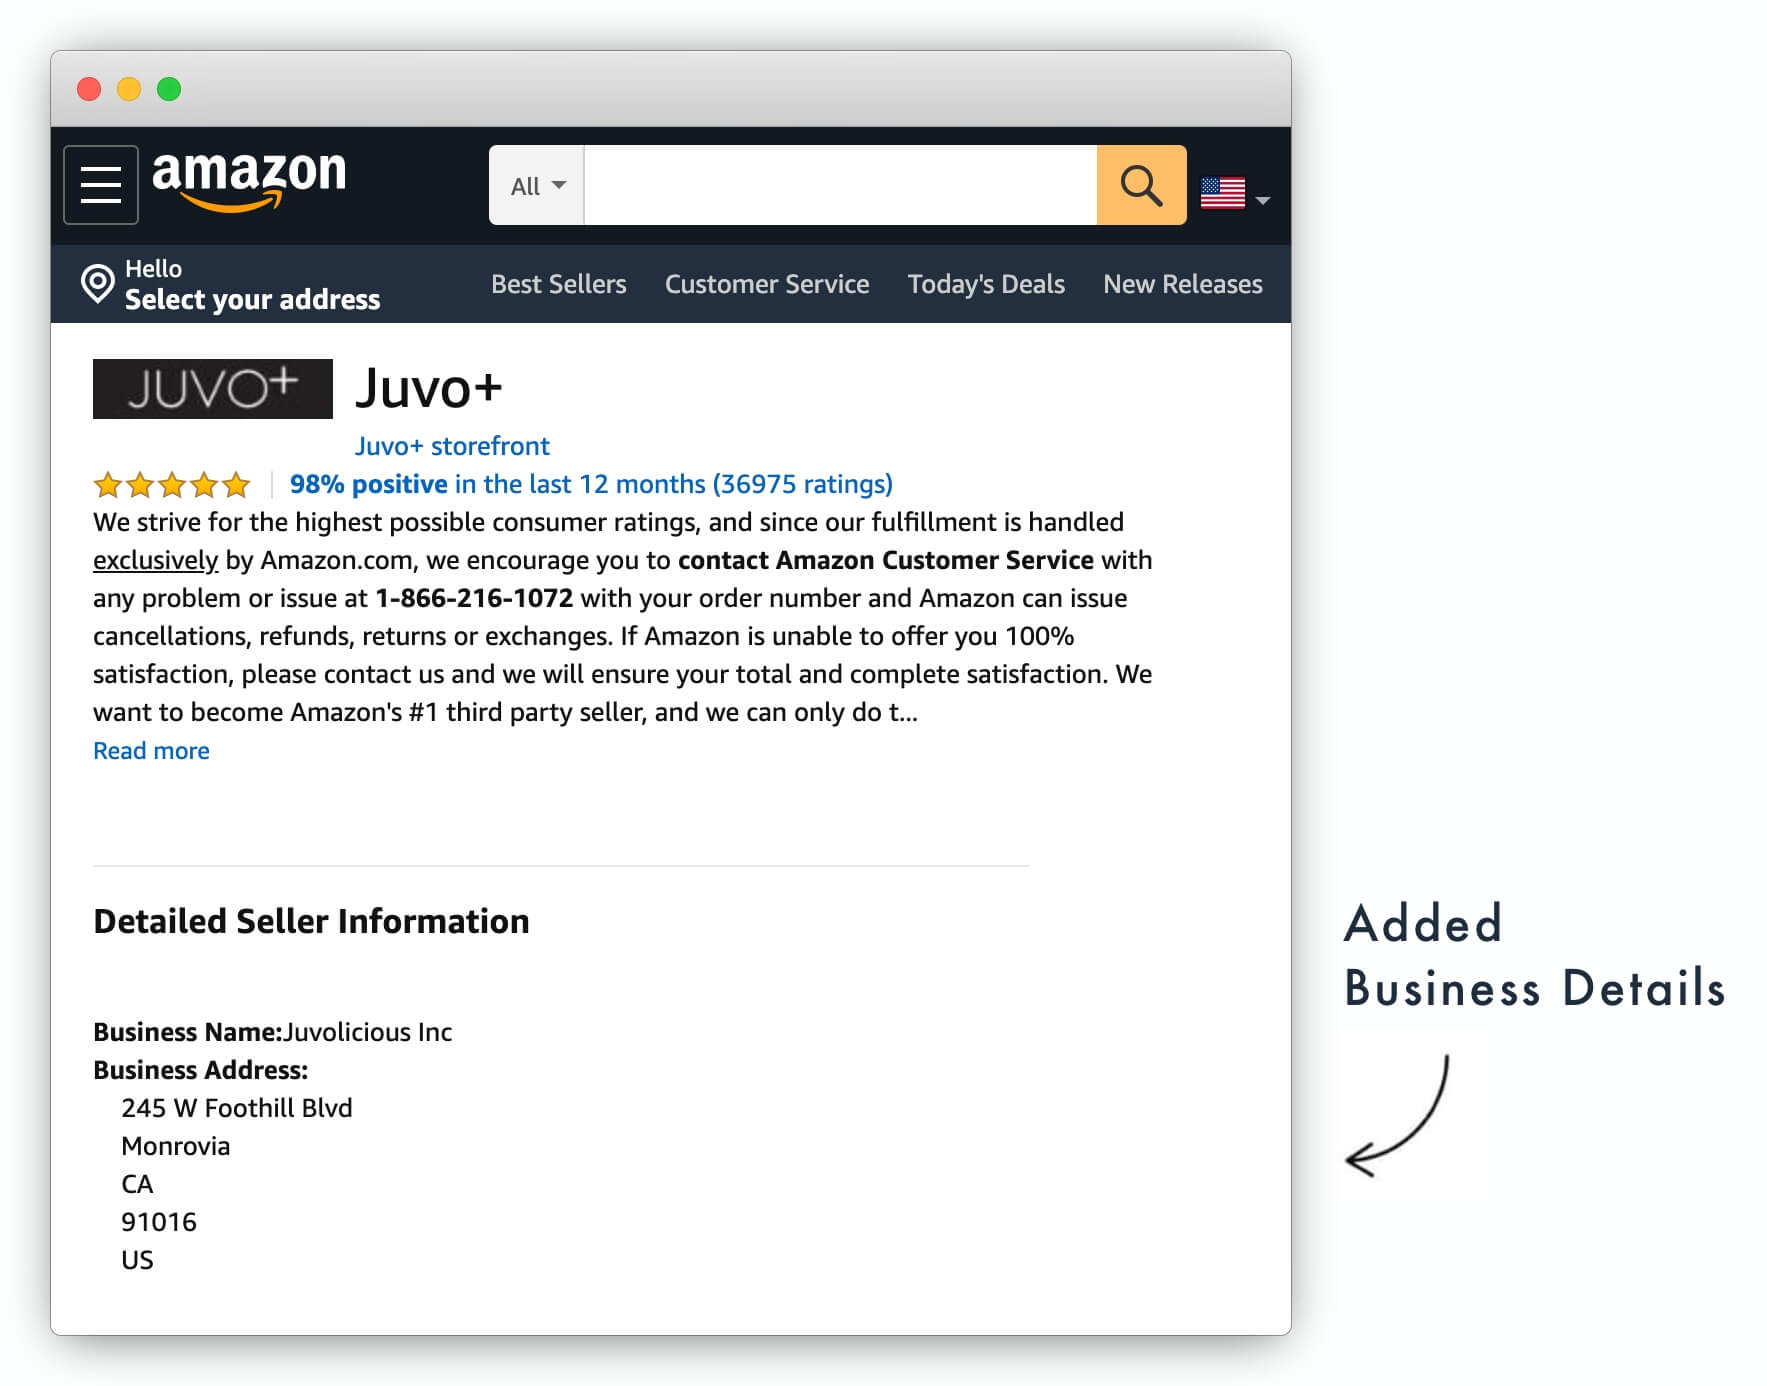Image resolution: width=1767 pixels, height=1386 pixels.
Task: Open the 98% positive ratings link
Action: [591, 484]
